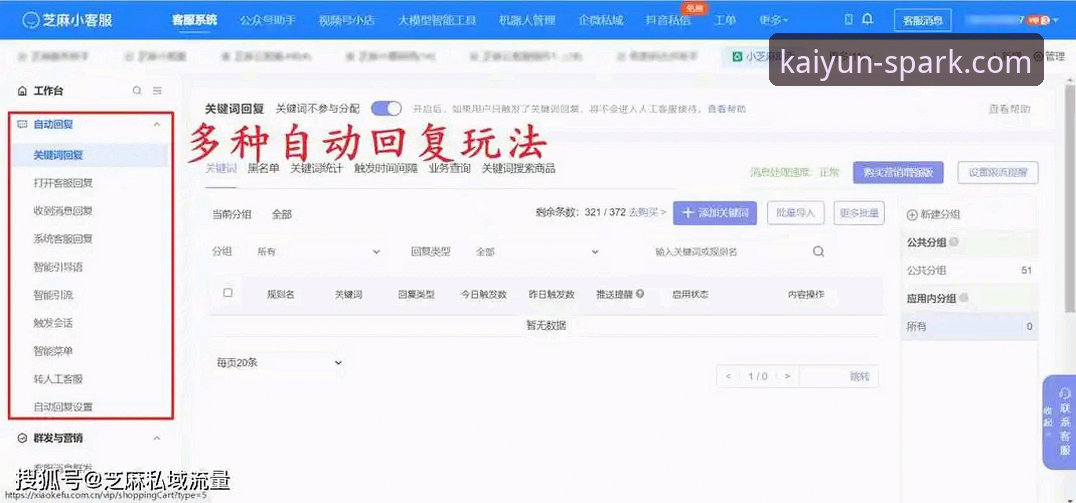This screenshot has height=503, width=1076.
Task: Switch to the 触发时间间隔 tab
Action: (x=386, y=168)
